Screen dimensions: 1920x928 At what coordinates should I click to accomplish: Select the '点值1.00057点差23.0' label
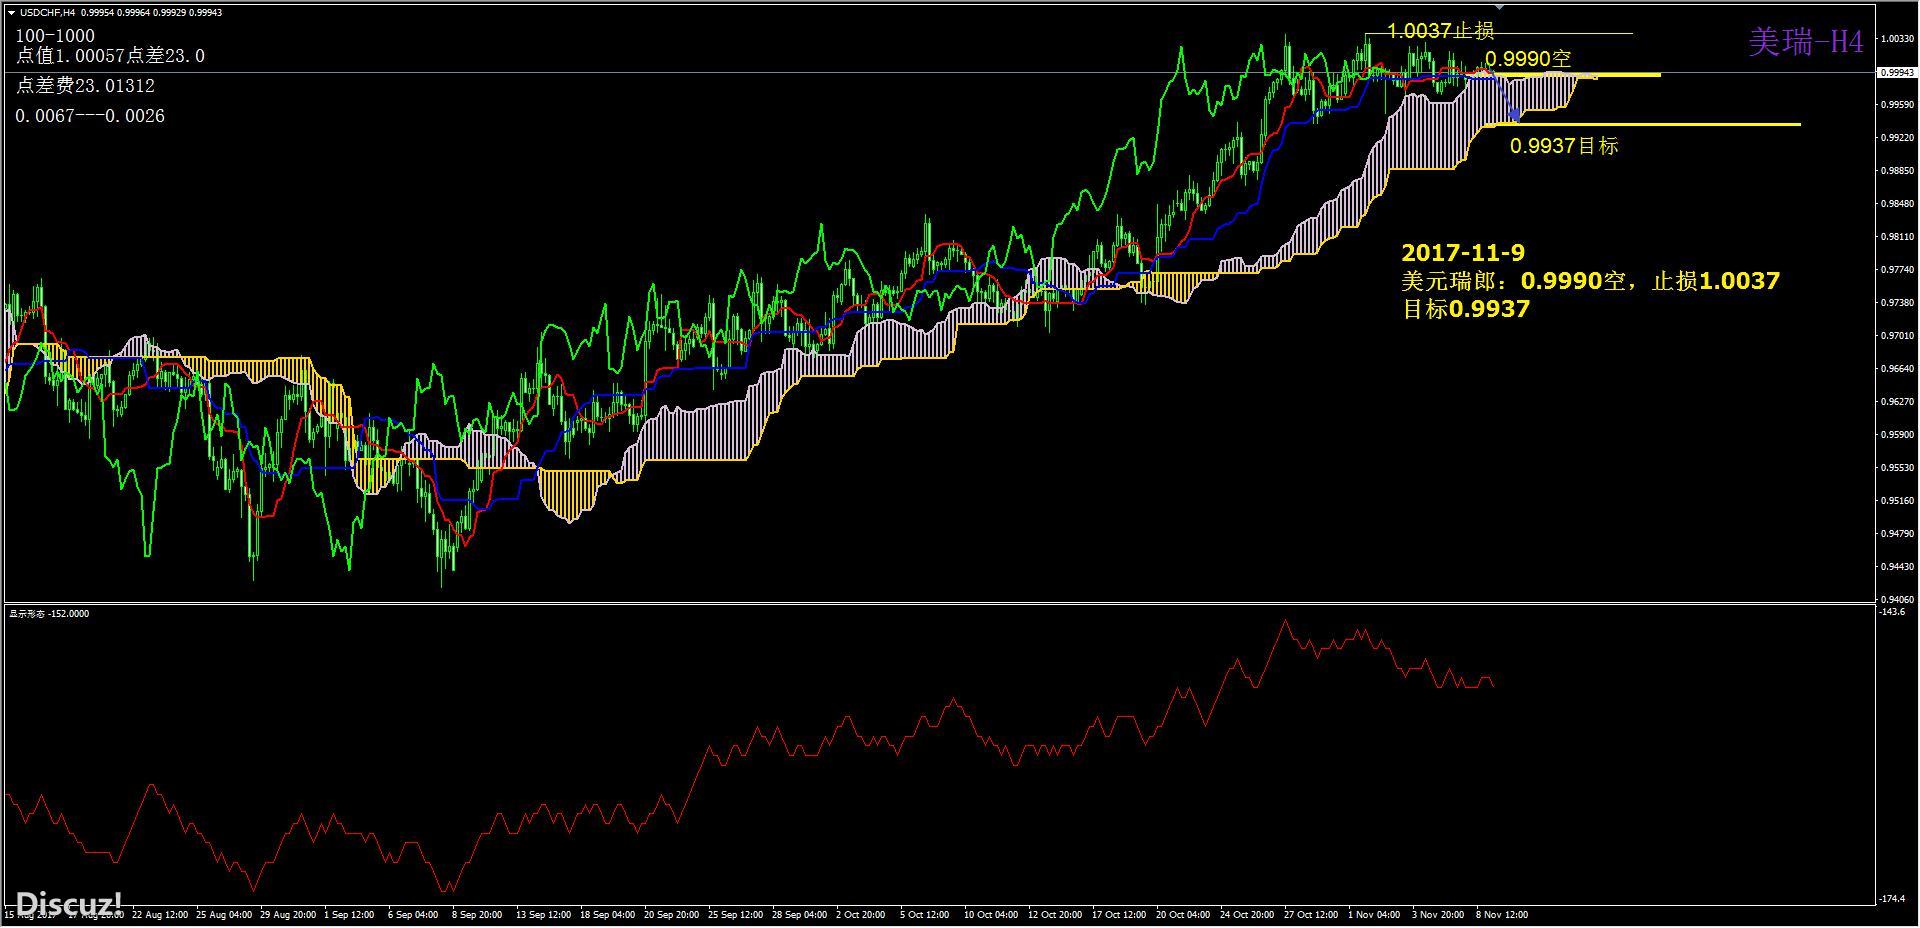click(110, 56)
